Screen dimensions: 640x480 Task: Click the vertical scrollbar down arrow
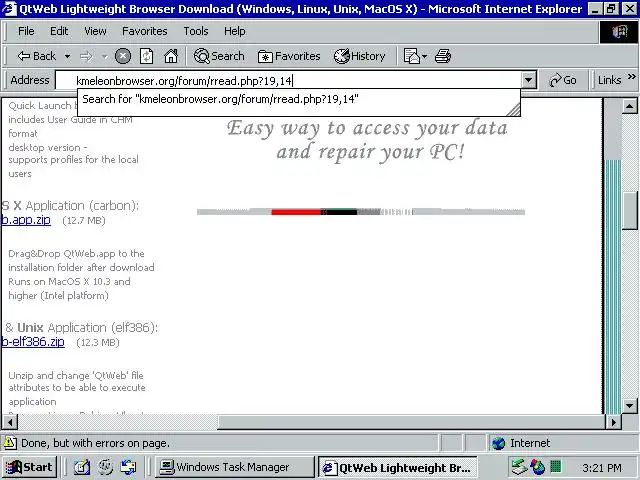pos(629,406)
